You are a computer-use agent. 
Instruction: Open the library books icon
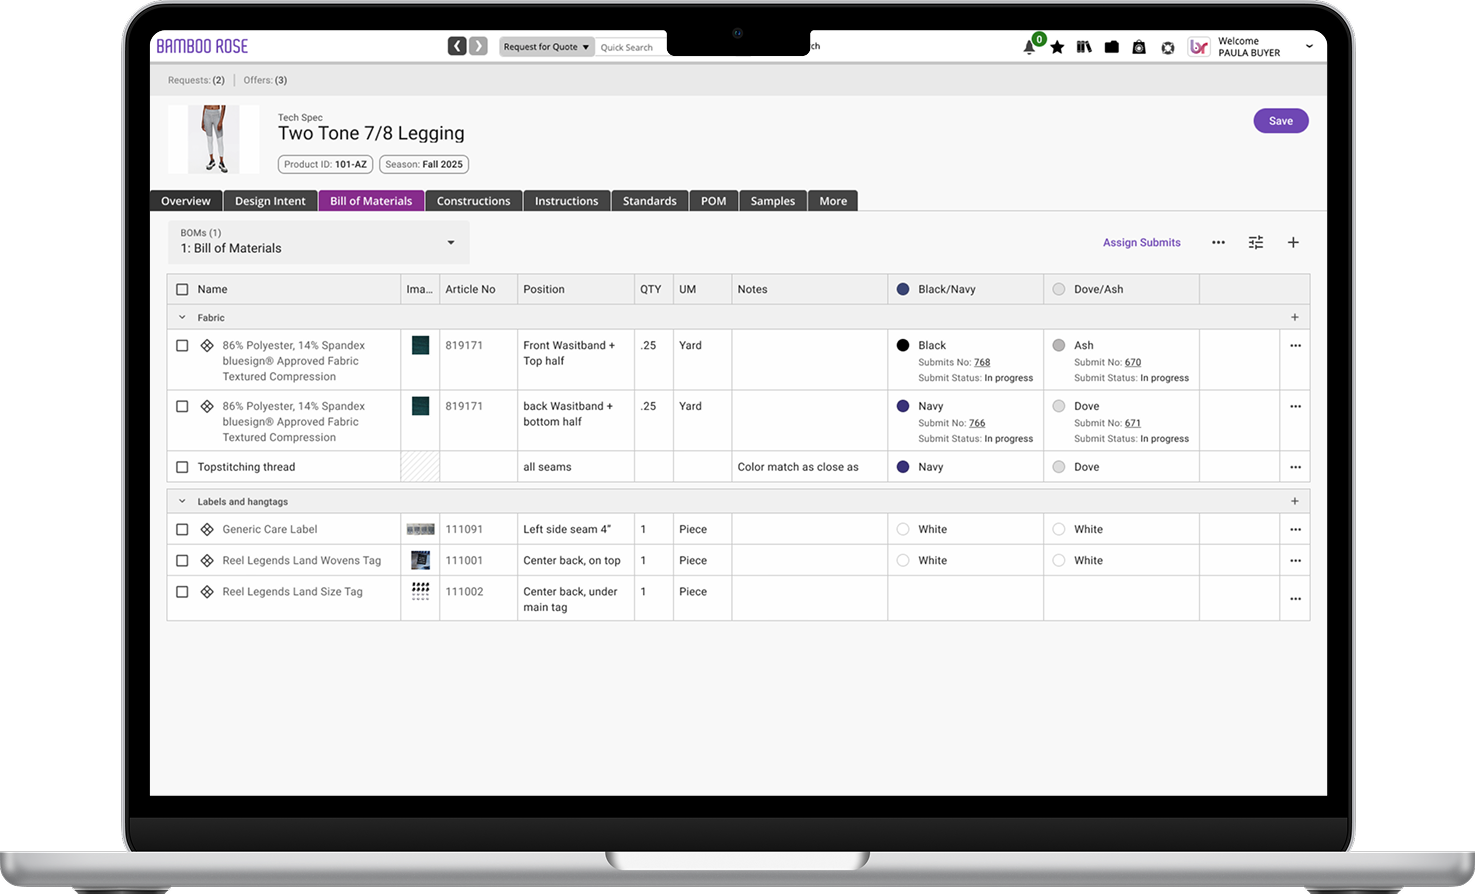point(1084,47)
